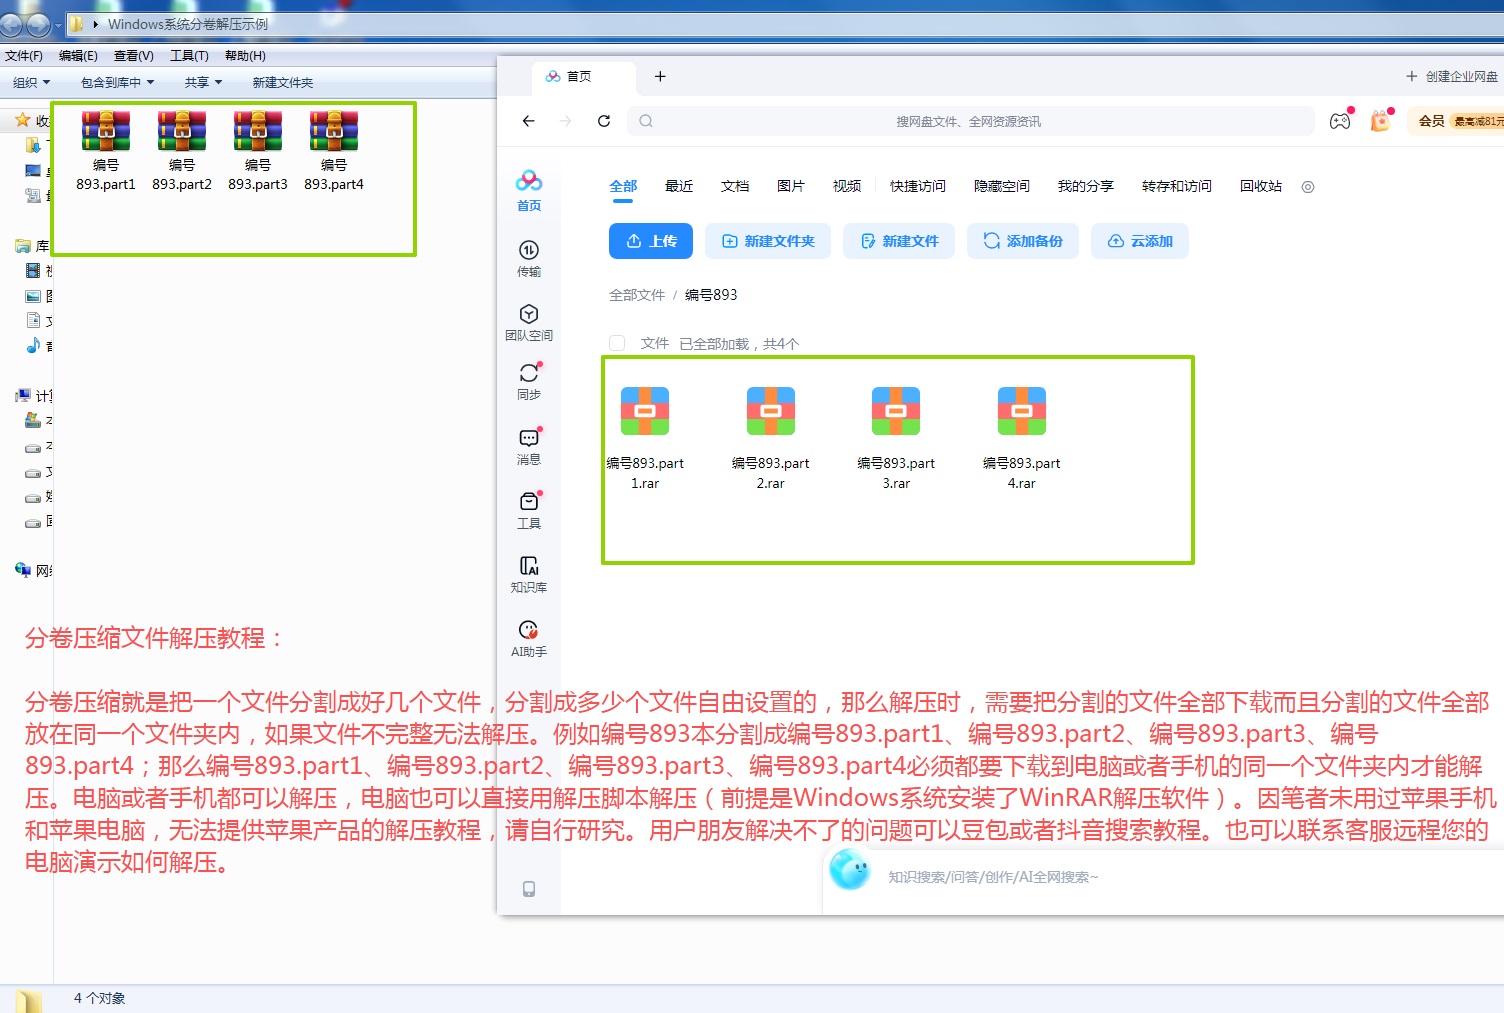Click the blue AI search mascot icon
Screen dimensions: 1504x1013
coord(850,870)
